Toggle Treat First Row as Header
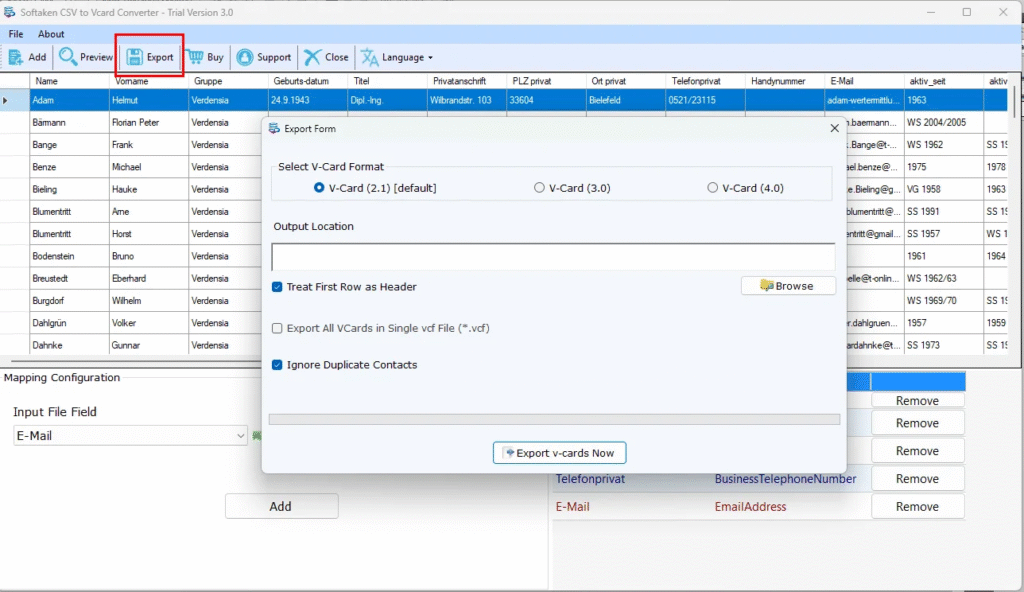This screenshot has height=592, width=1024. pyautogui.click(x=277, y=287)
